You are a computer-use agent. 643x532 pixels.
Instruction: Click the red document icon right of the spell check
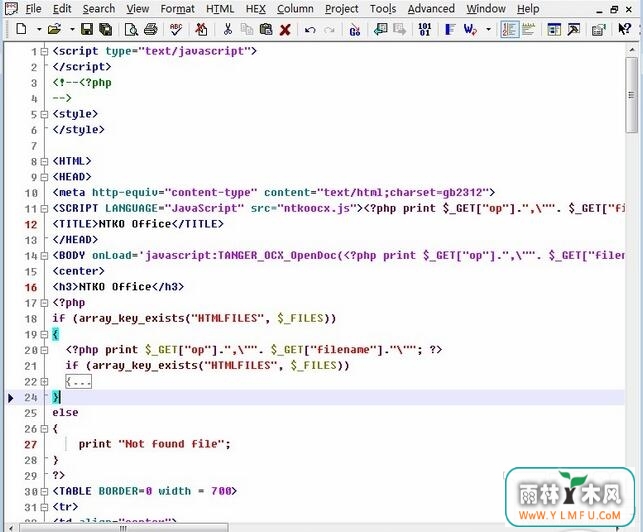[x=201, y=29]
